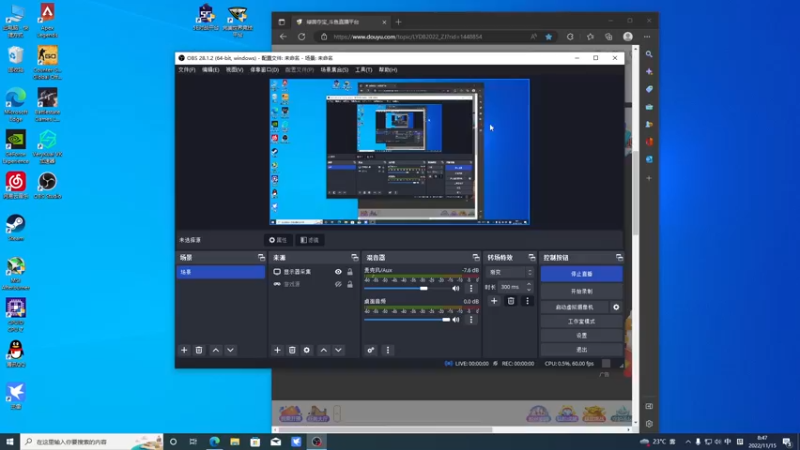Pop out the Scenes dock panel
800x450 pixels.
coord(261,258)
